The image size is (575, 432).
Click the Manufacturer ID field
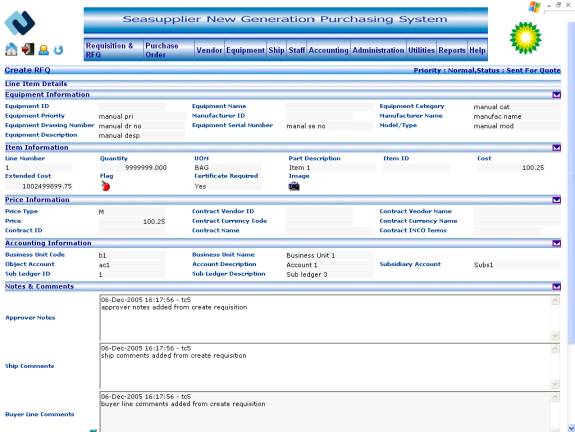319,116
